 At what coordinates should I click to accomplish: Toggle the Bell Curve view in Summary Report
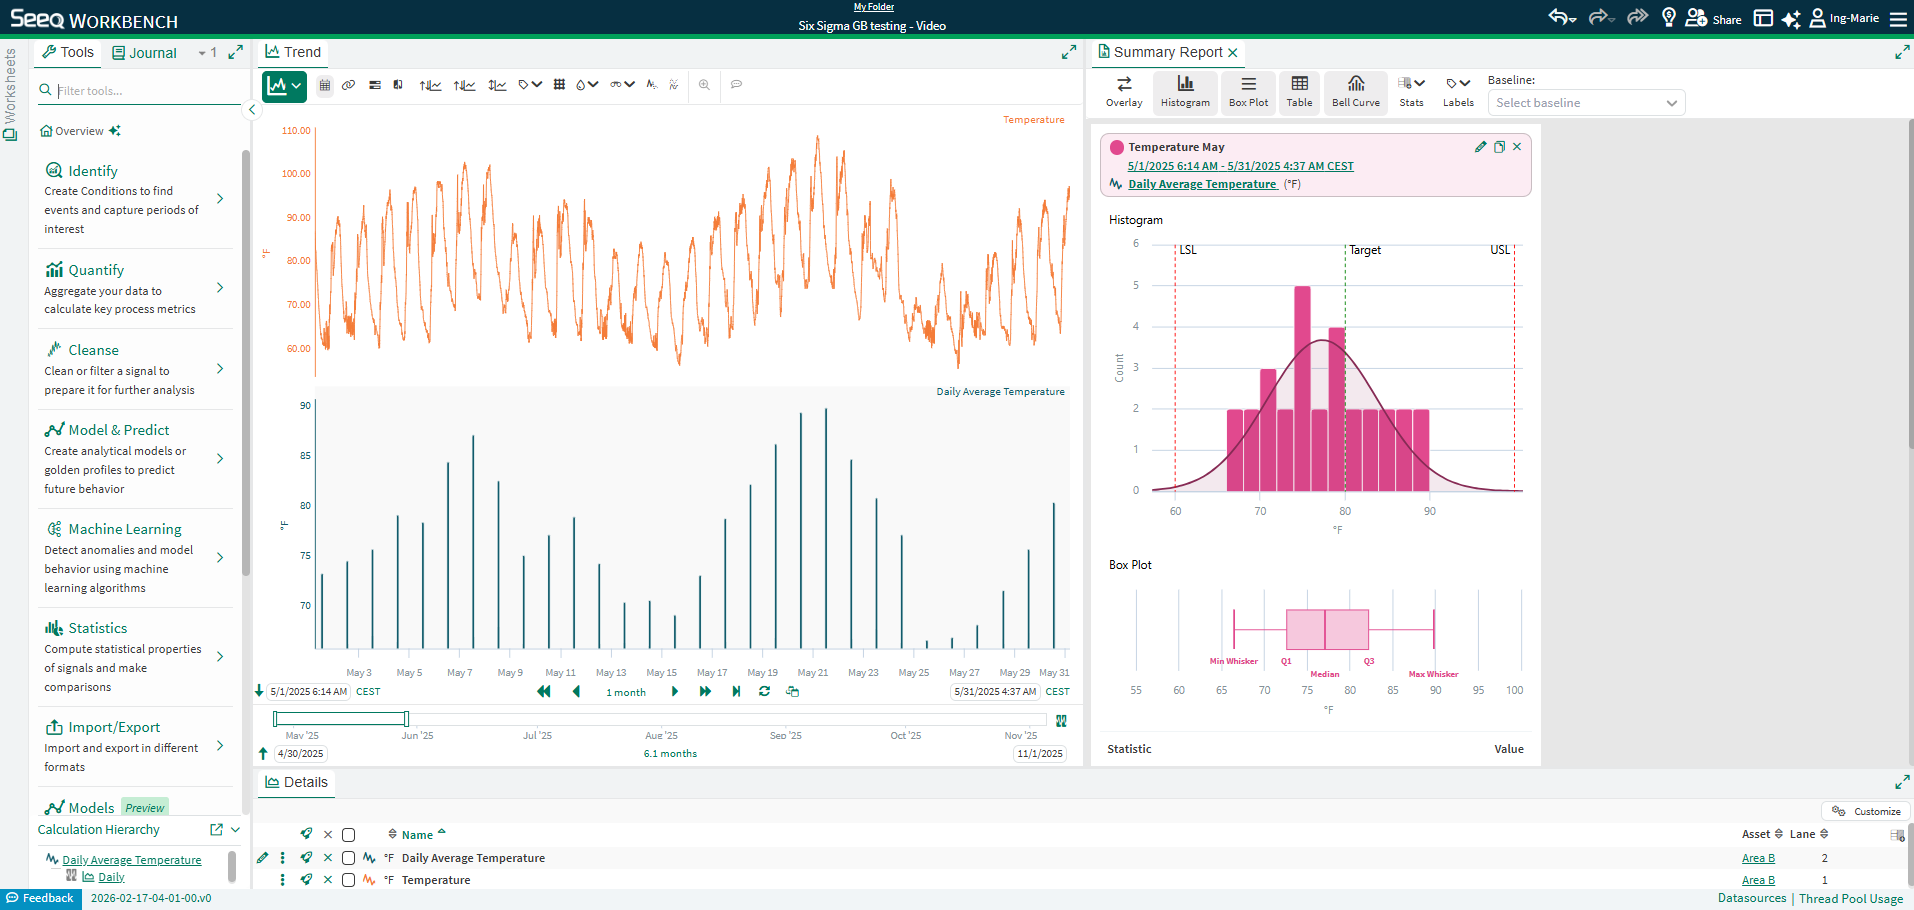(1355, 92)
